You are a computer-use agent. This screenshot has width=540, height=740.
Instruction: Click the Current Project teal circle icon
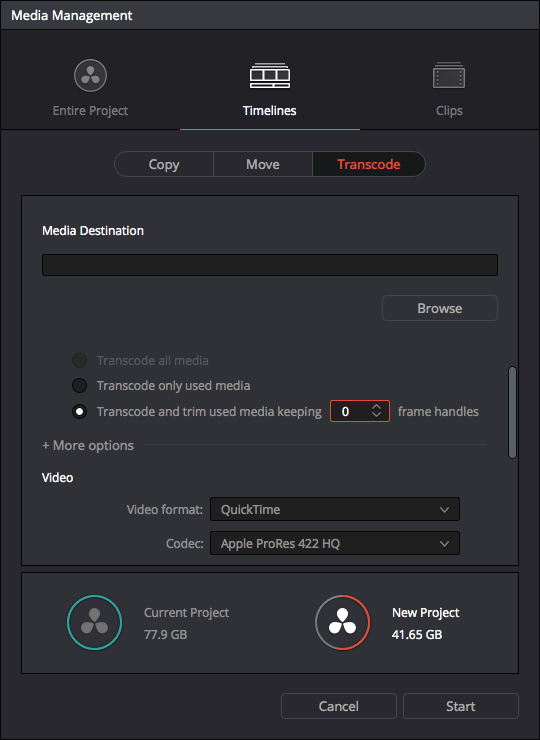tap(94, 622)
